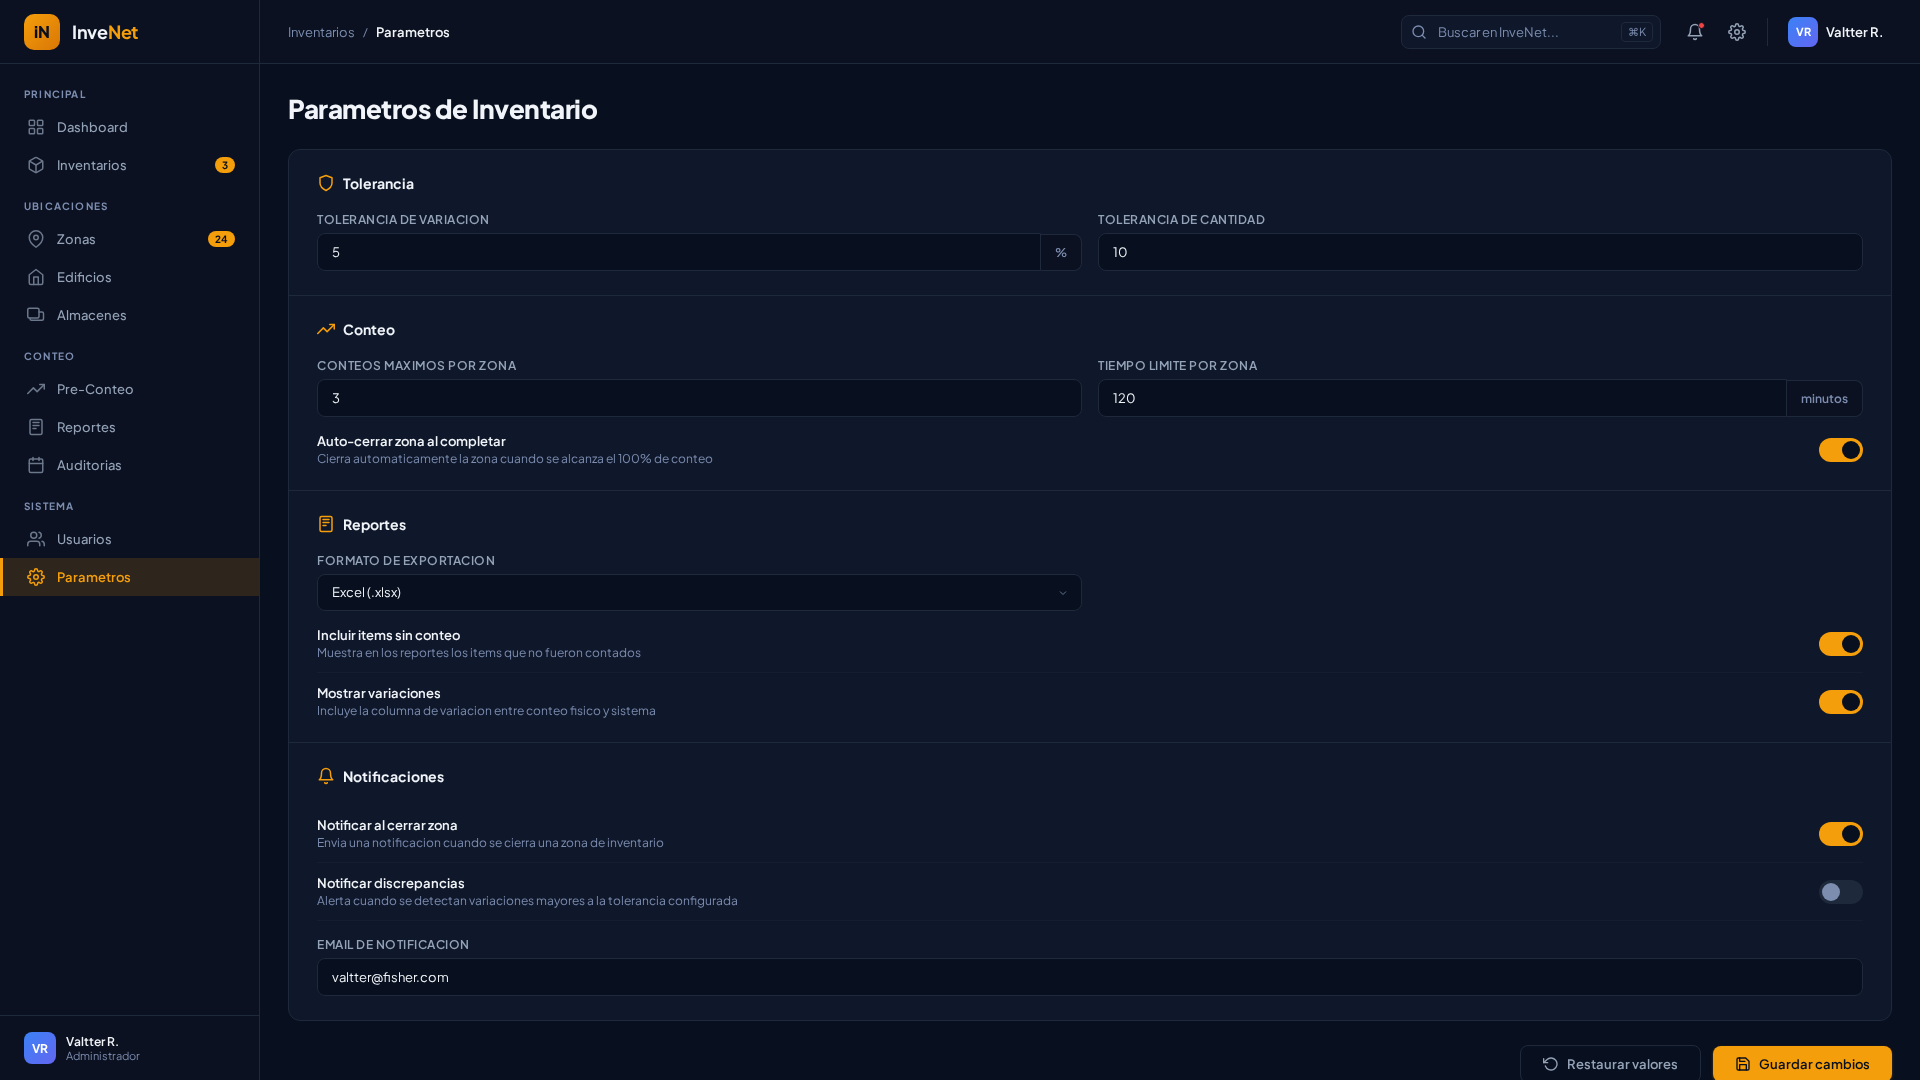
Task: Click Guardar cambios button
Action: pos(1801,1063)
